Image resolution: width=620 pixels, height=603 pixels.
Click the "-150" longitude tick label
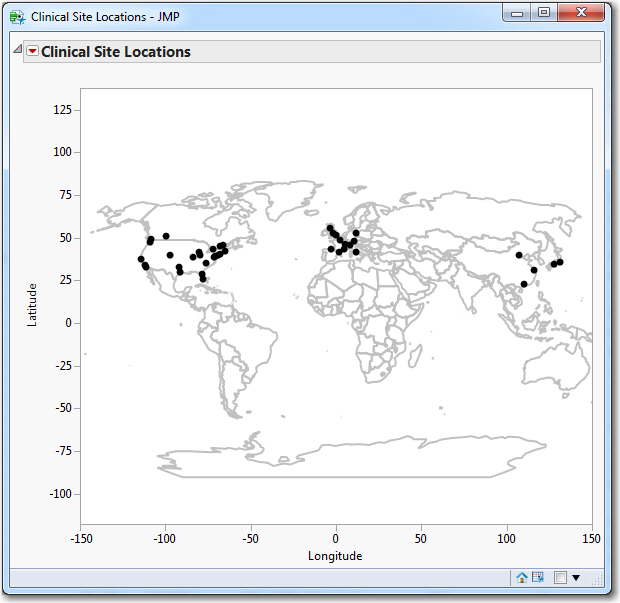click(x=81, y=539)
